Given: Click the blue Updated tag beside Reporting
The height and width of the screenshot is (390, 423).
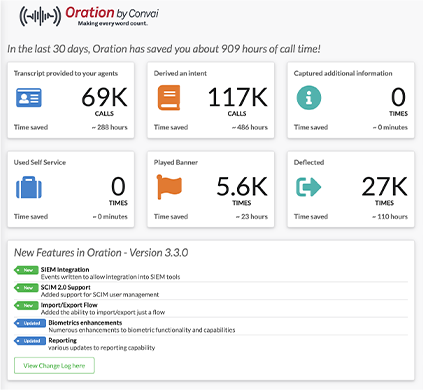Looking at the screenshot, I should pyautogui.click(x=30, y=341).
